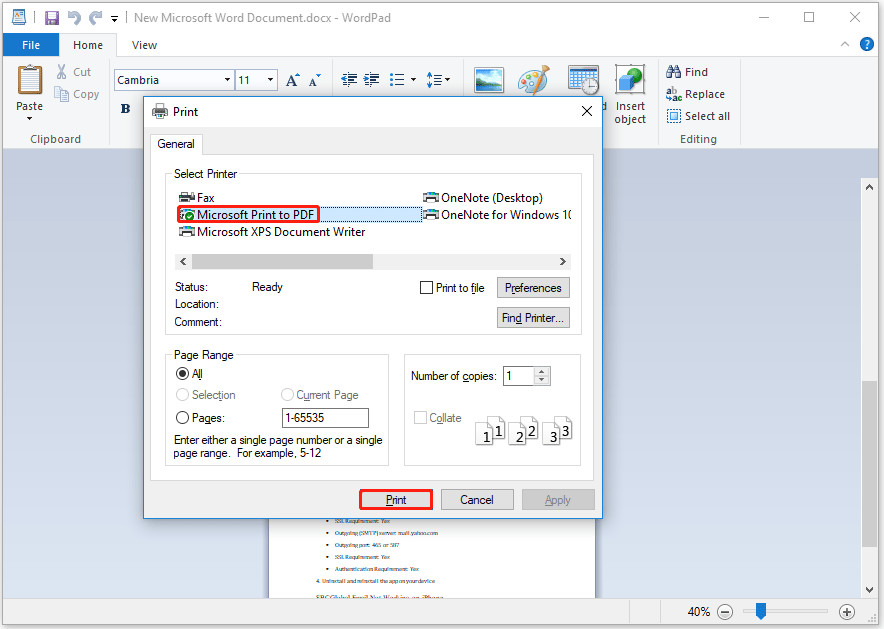
Task: Click the Paint drawing icon
Action: tap(533, 79)
